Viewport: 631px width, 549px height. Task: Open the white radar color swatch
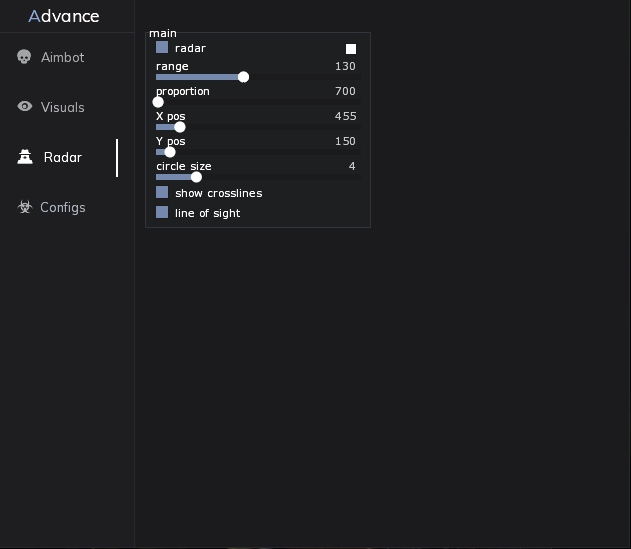(x=351, y=48)
